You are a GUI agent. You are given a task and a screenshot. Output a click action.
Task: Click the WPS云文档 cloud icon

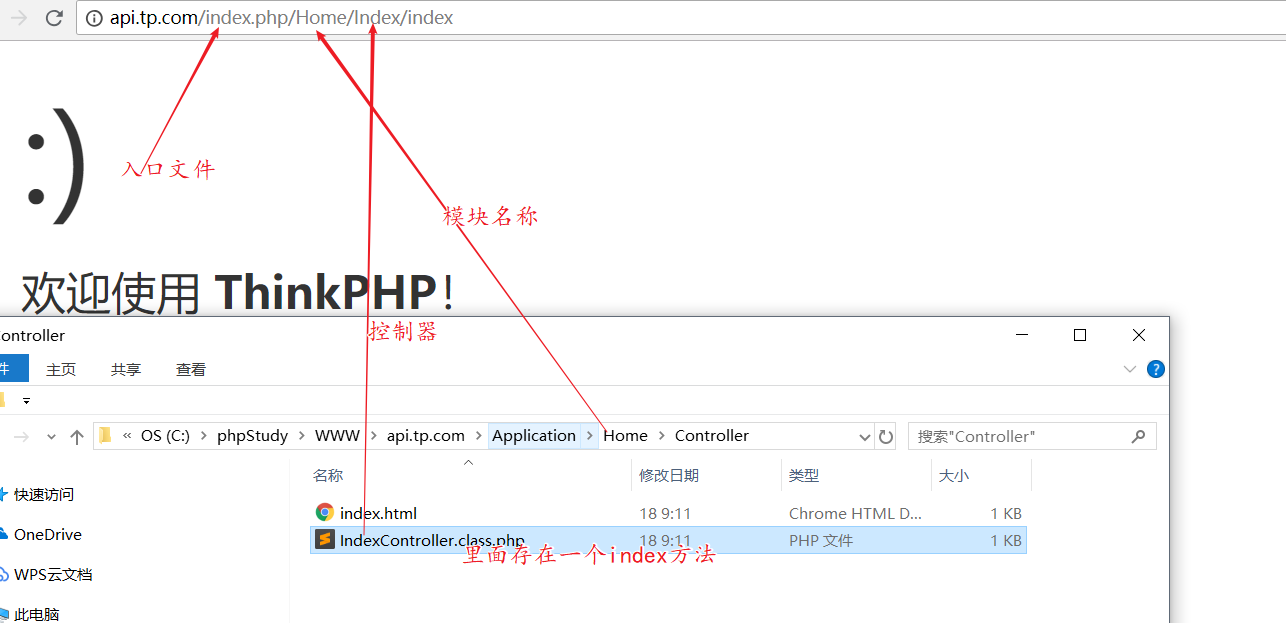[x=4, y=574]
